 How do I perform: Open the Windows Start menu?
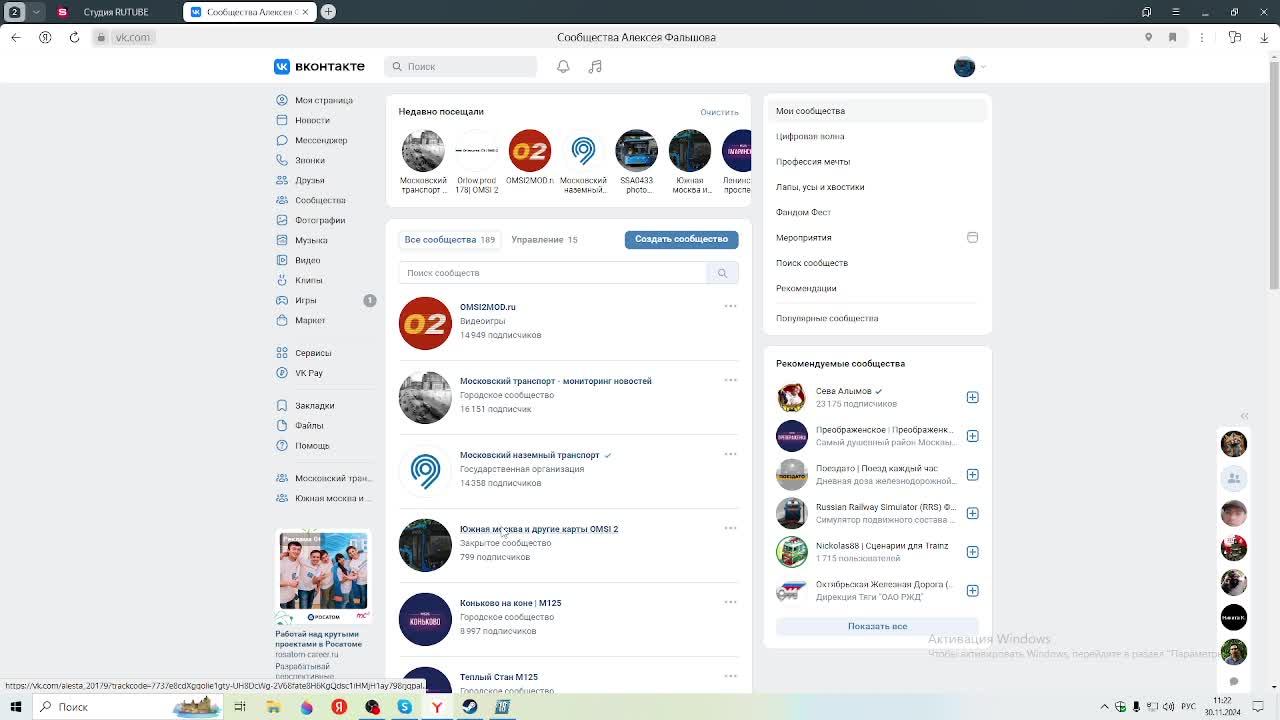tap(14, 707)
